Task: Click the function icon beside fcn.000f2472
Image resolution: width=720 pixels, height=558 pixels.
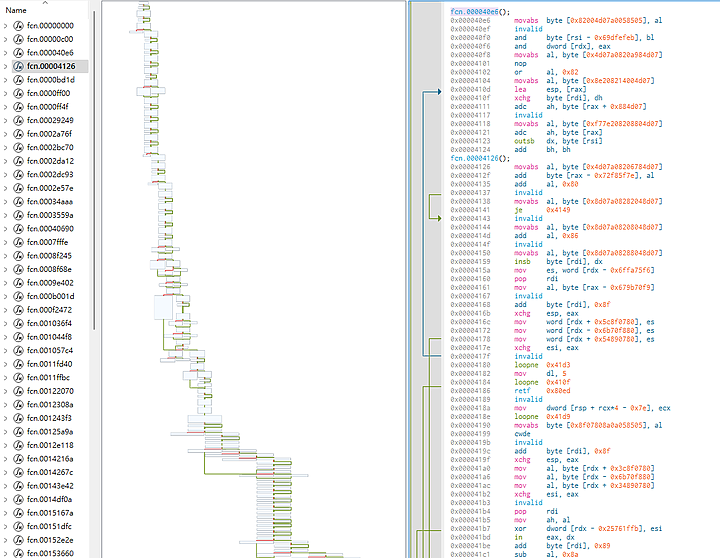Action: [x=18, y=310]
